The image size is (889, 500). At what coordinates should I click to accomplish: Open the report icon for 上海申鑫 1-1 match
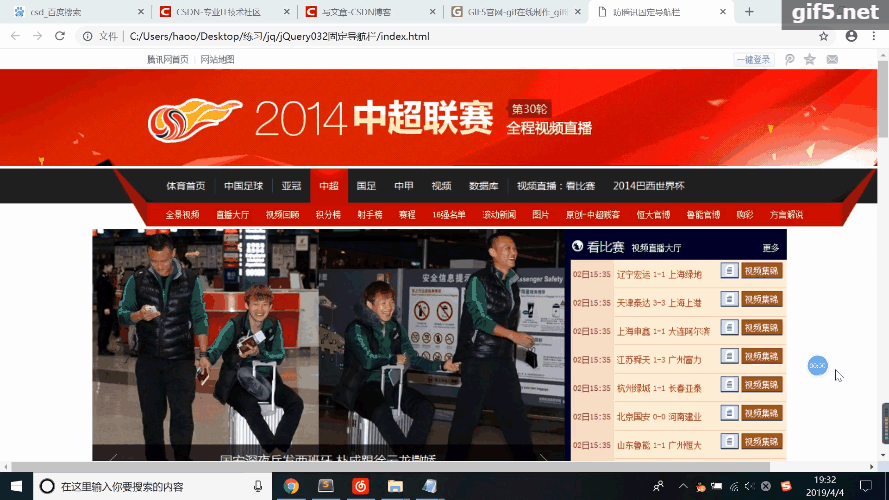click(x=729, y=327)
